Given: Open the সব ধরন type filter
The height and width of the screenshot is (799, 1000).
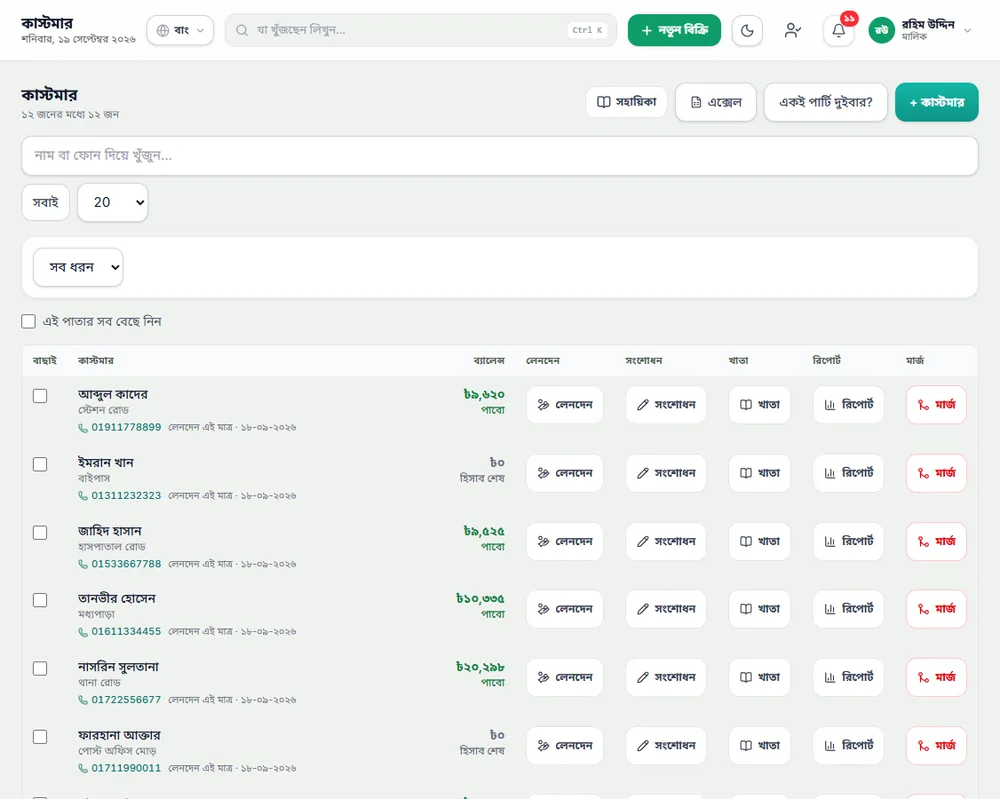Looking at the screenshot, I should tap(78, 267).
